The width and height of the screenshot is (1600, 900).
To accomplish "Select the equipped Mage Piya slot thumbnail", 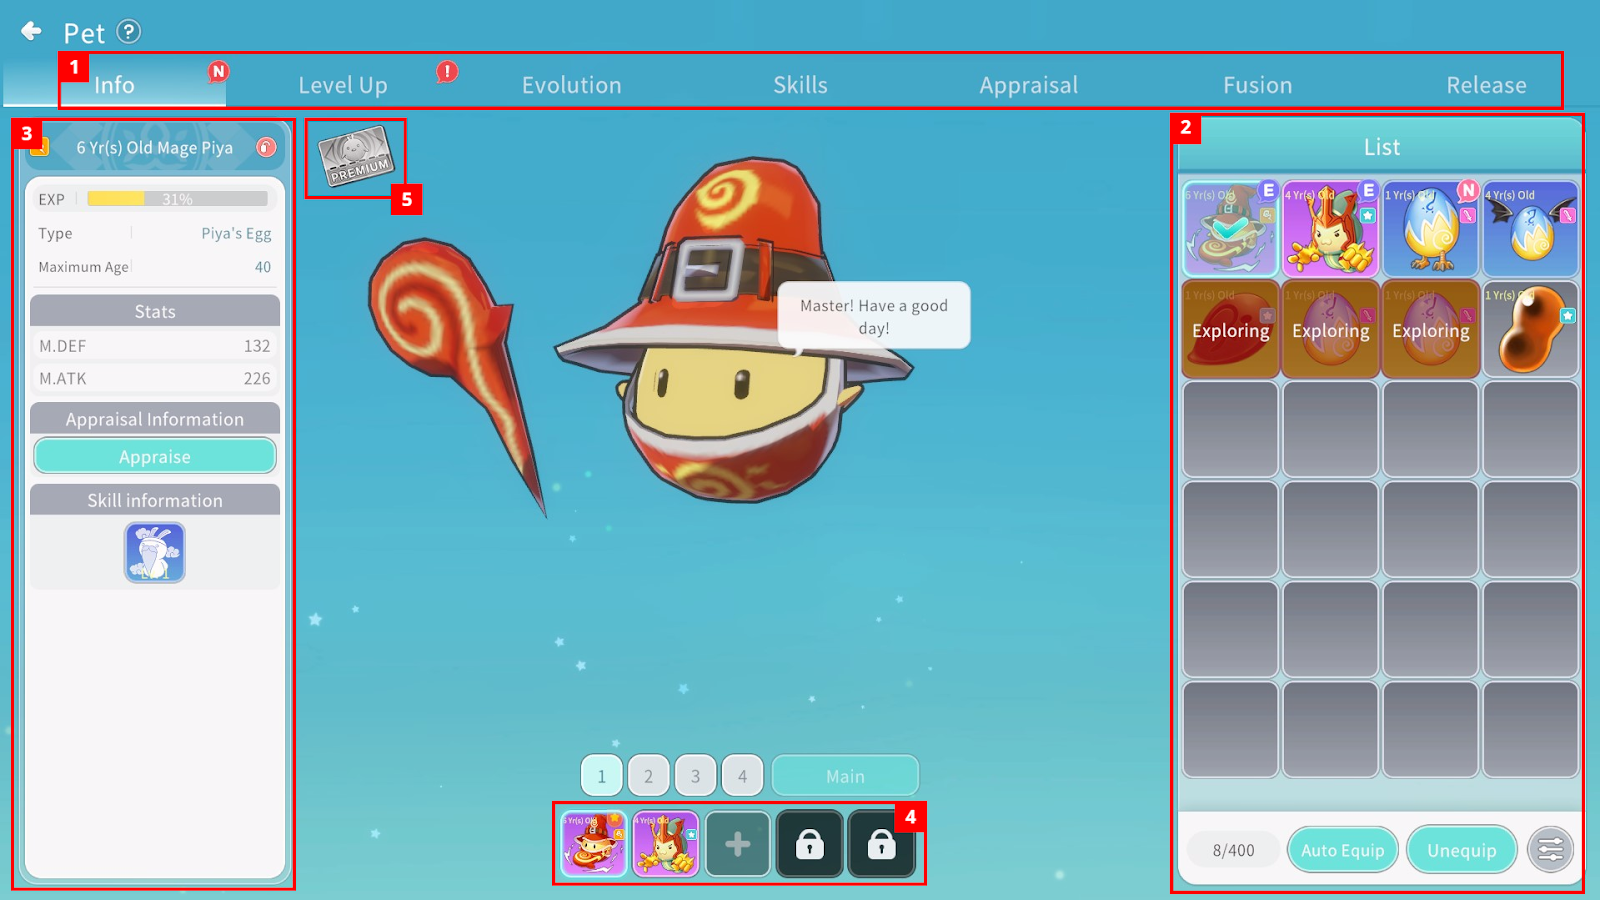I will pyautogui.click(x=594, y=844).
